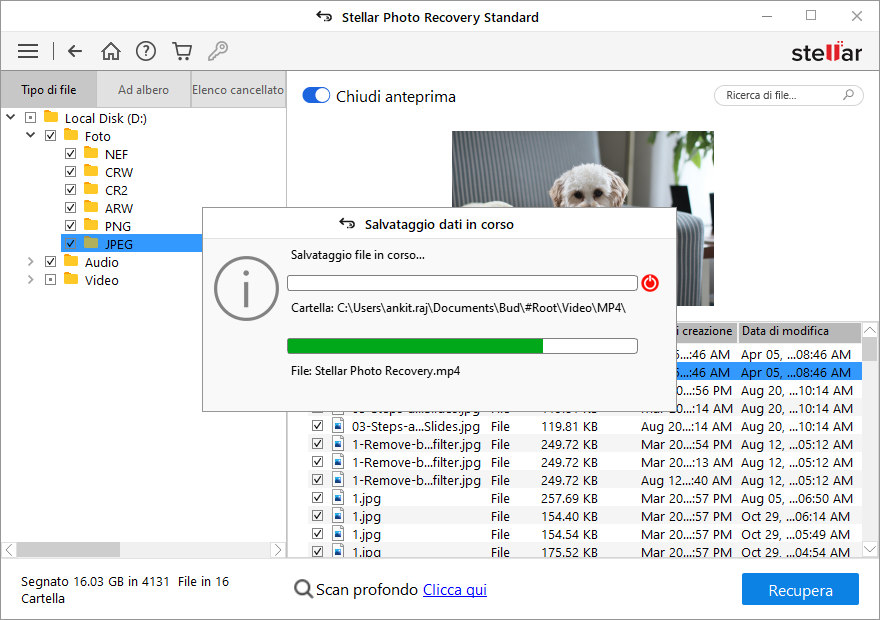Follow the Clicca qui link
This screenshot has width=880, height=620.
454,590
